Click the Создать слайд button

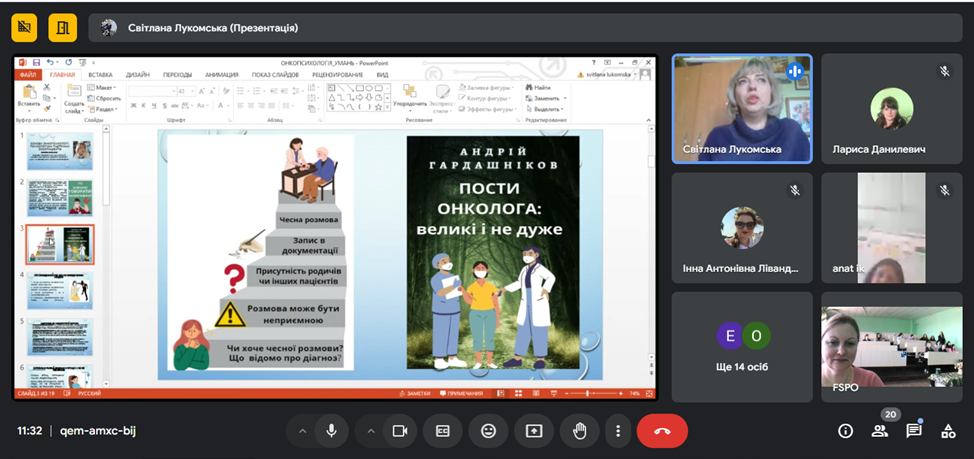(74, 98)
